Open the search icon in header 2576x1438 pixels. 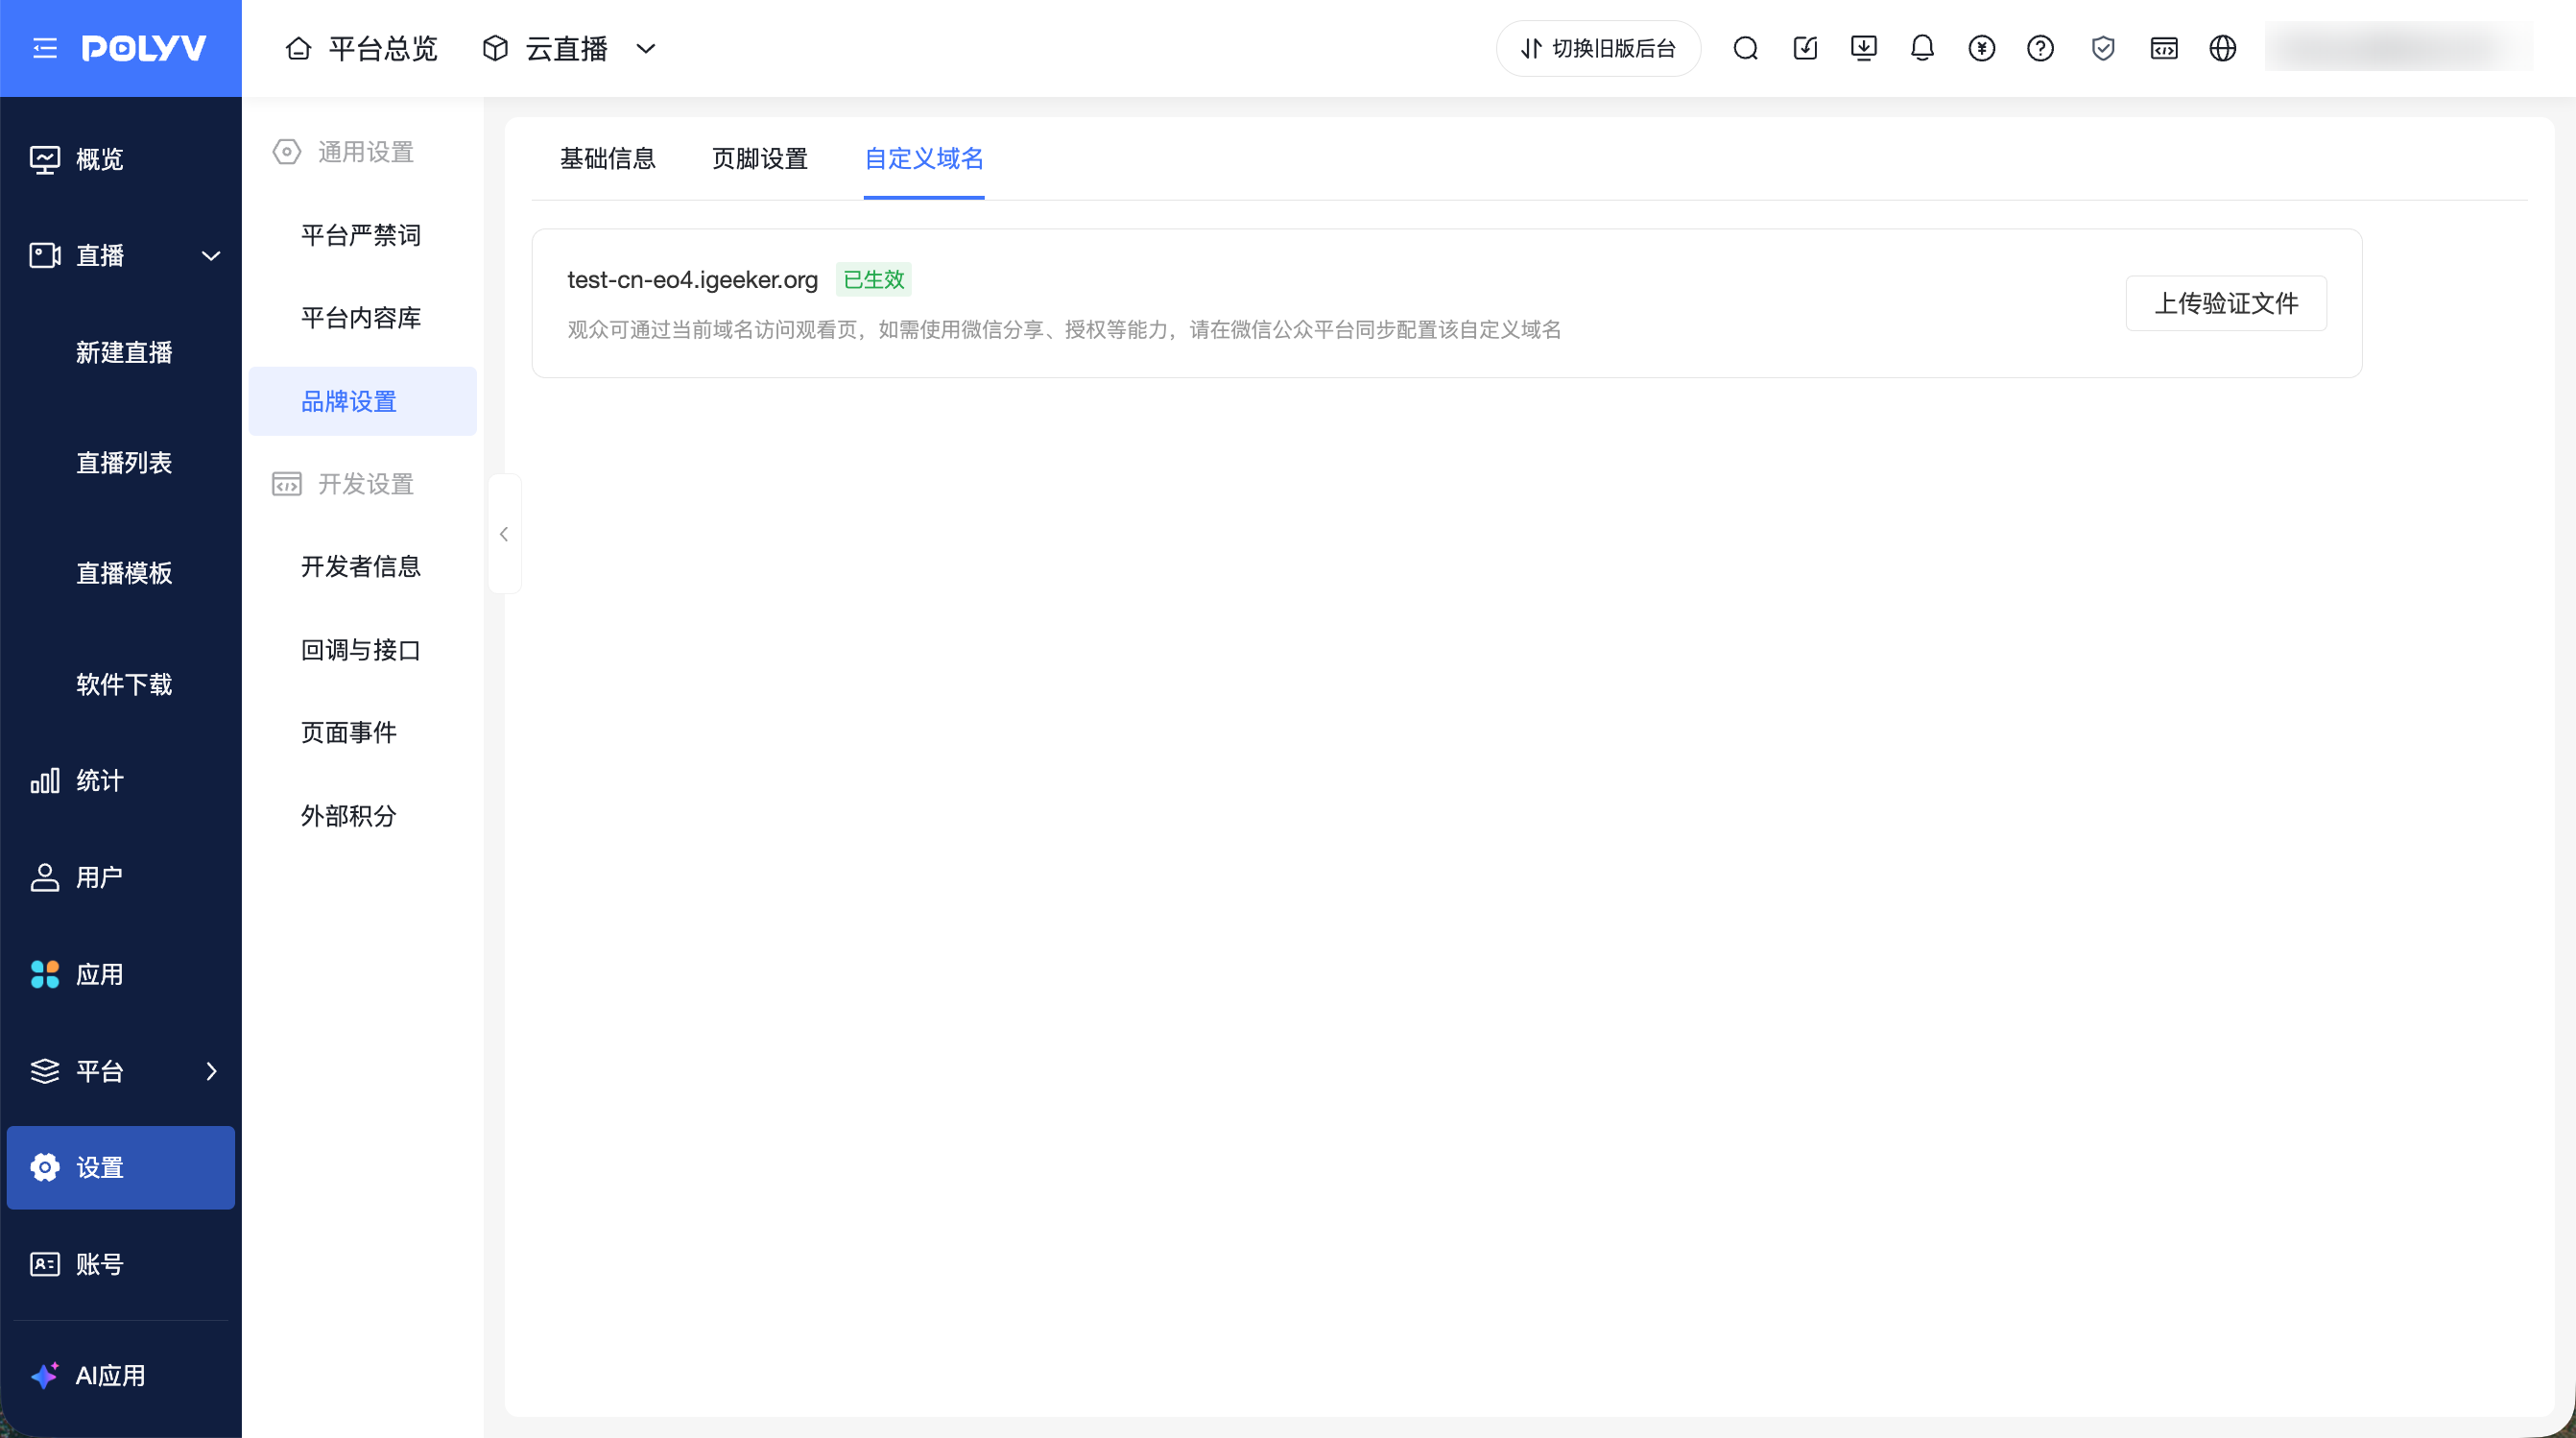coord(1746,48)
